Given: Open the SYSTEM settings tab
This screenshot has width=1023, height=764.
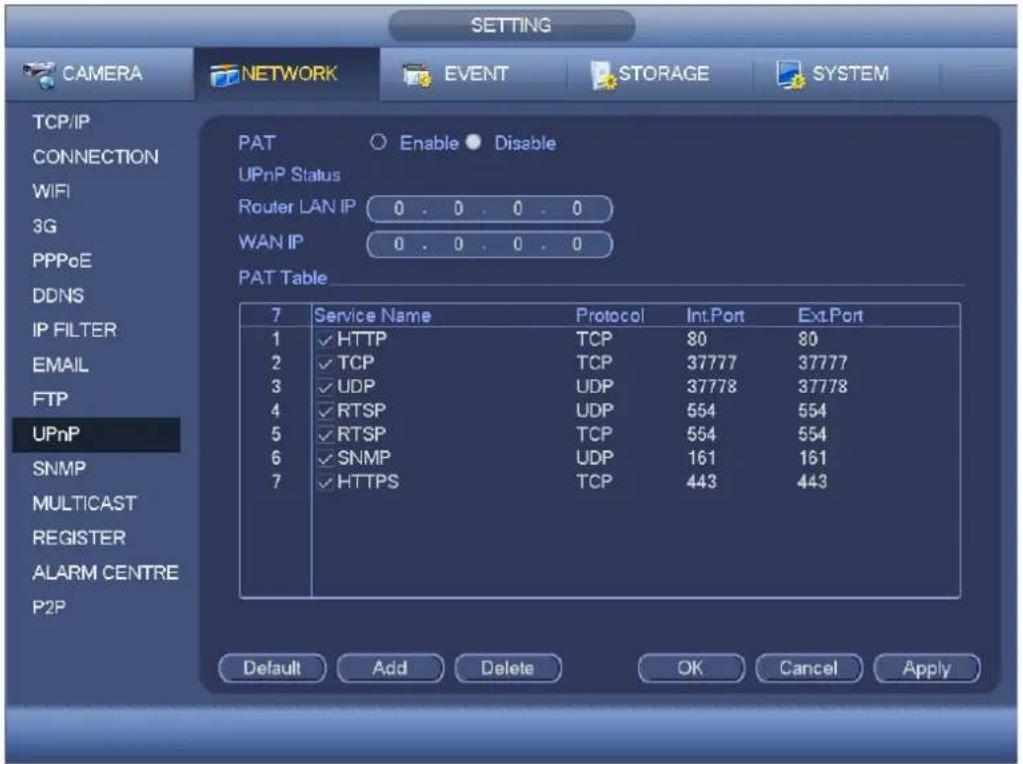Looking at the screenshot, I should (x=846, y=74).
